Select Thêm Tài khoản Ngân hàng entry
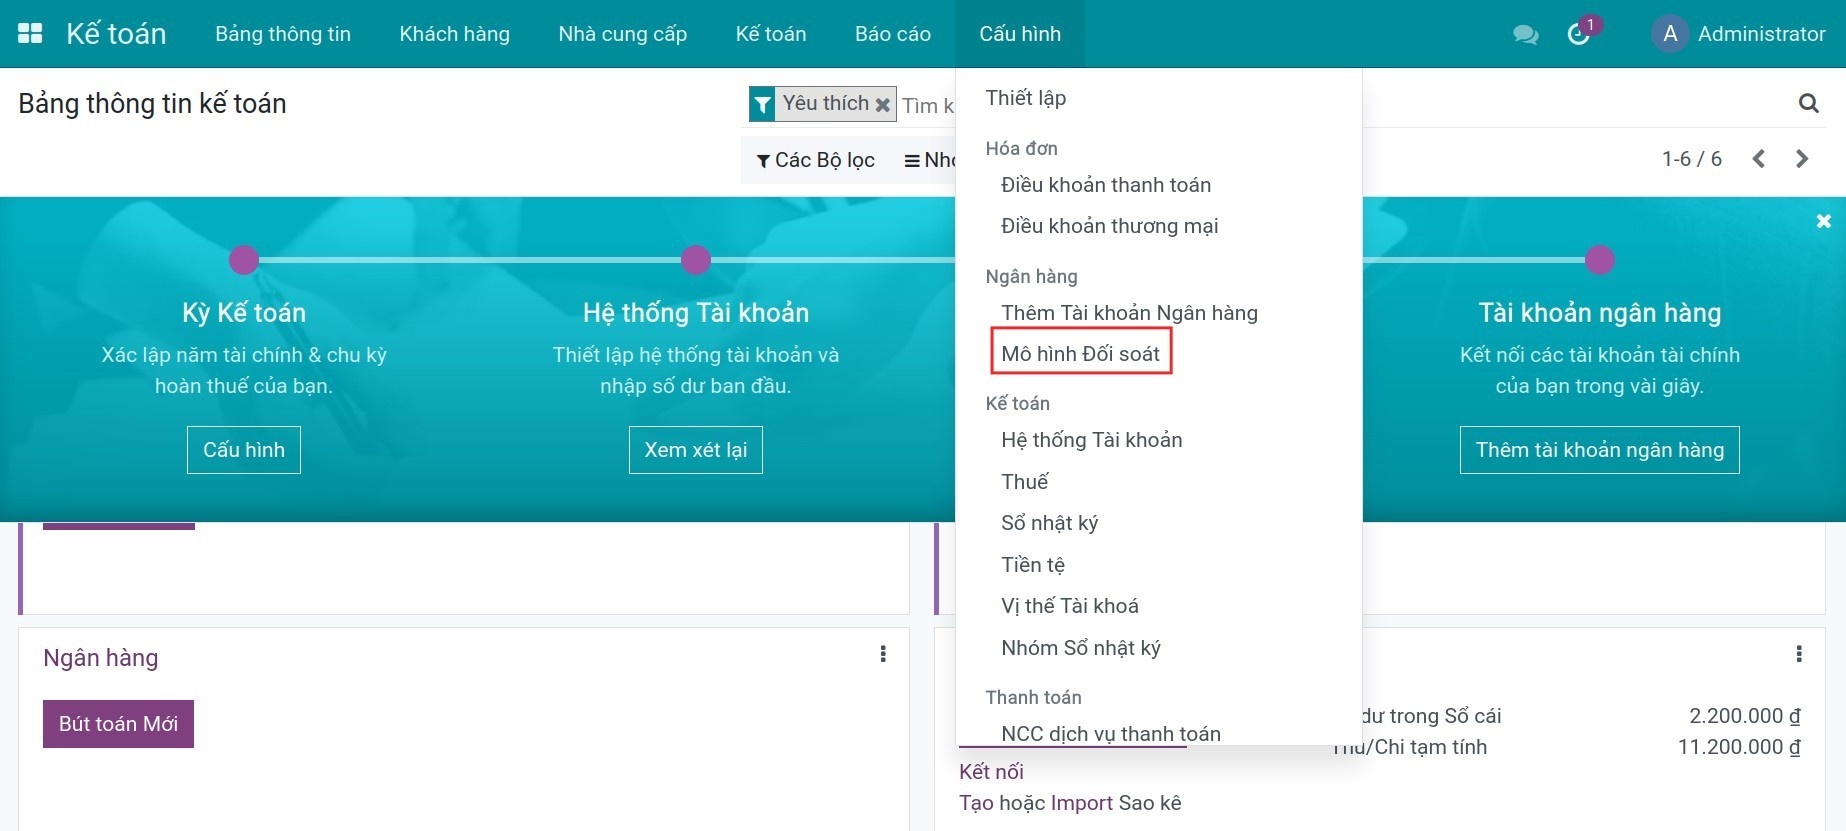This screenshot has height=831, width=1846. coord(1130,313)
